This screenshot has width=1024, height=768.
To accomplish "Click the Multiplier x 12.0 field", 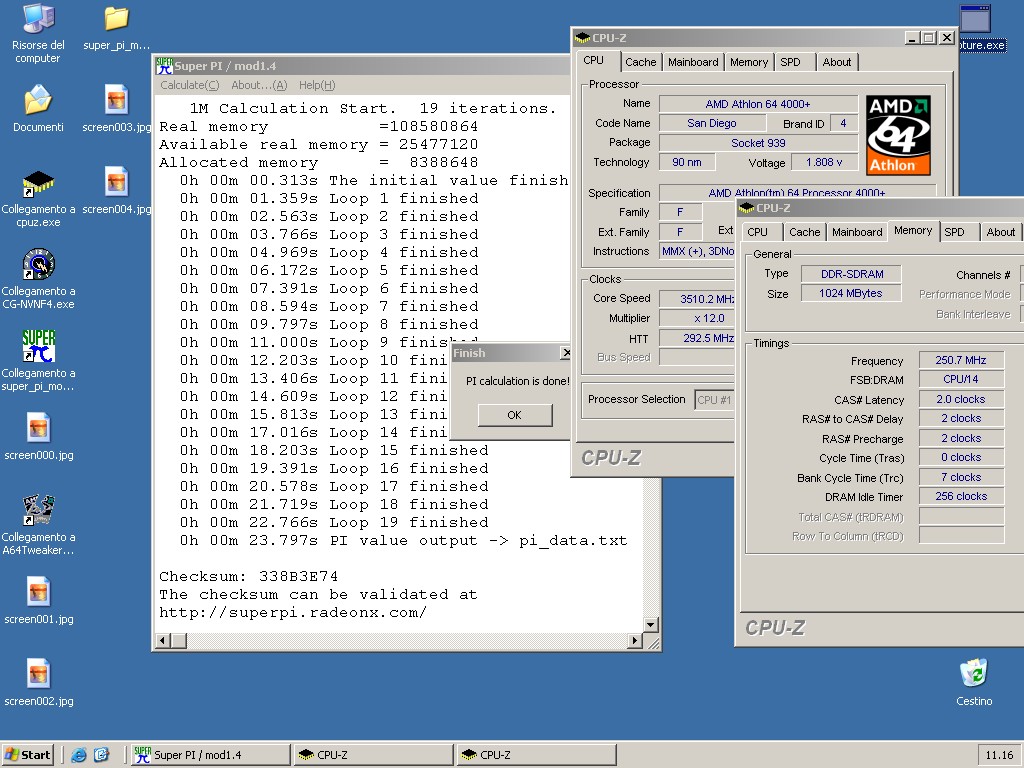I will [x=697, y=319].
